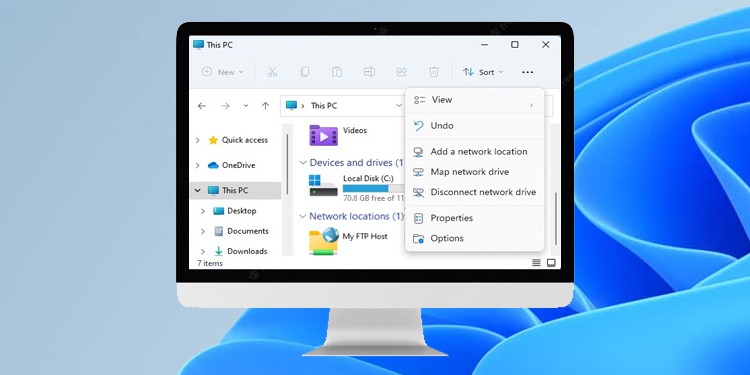Expand the Documents tree node
750x375 pixels.
(203, 231)
